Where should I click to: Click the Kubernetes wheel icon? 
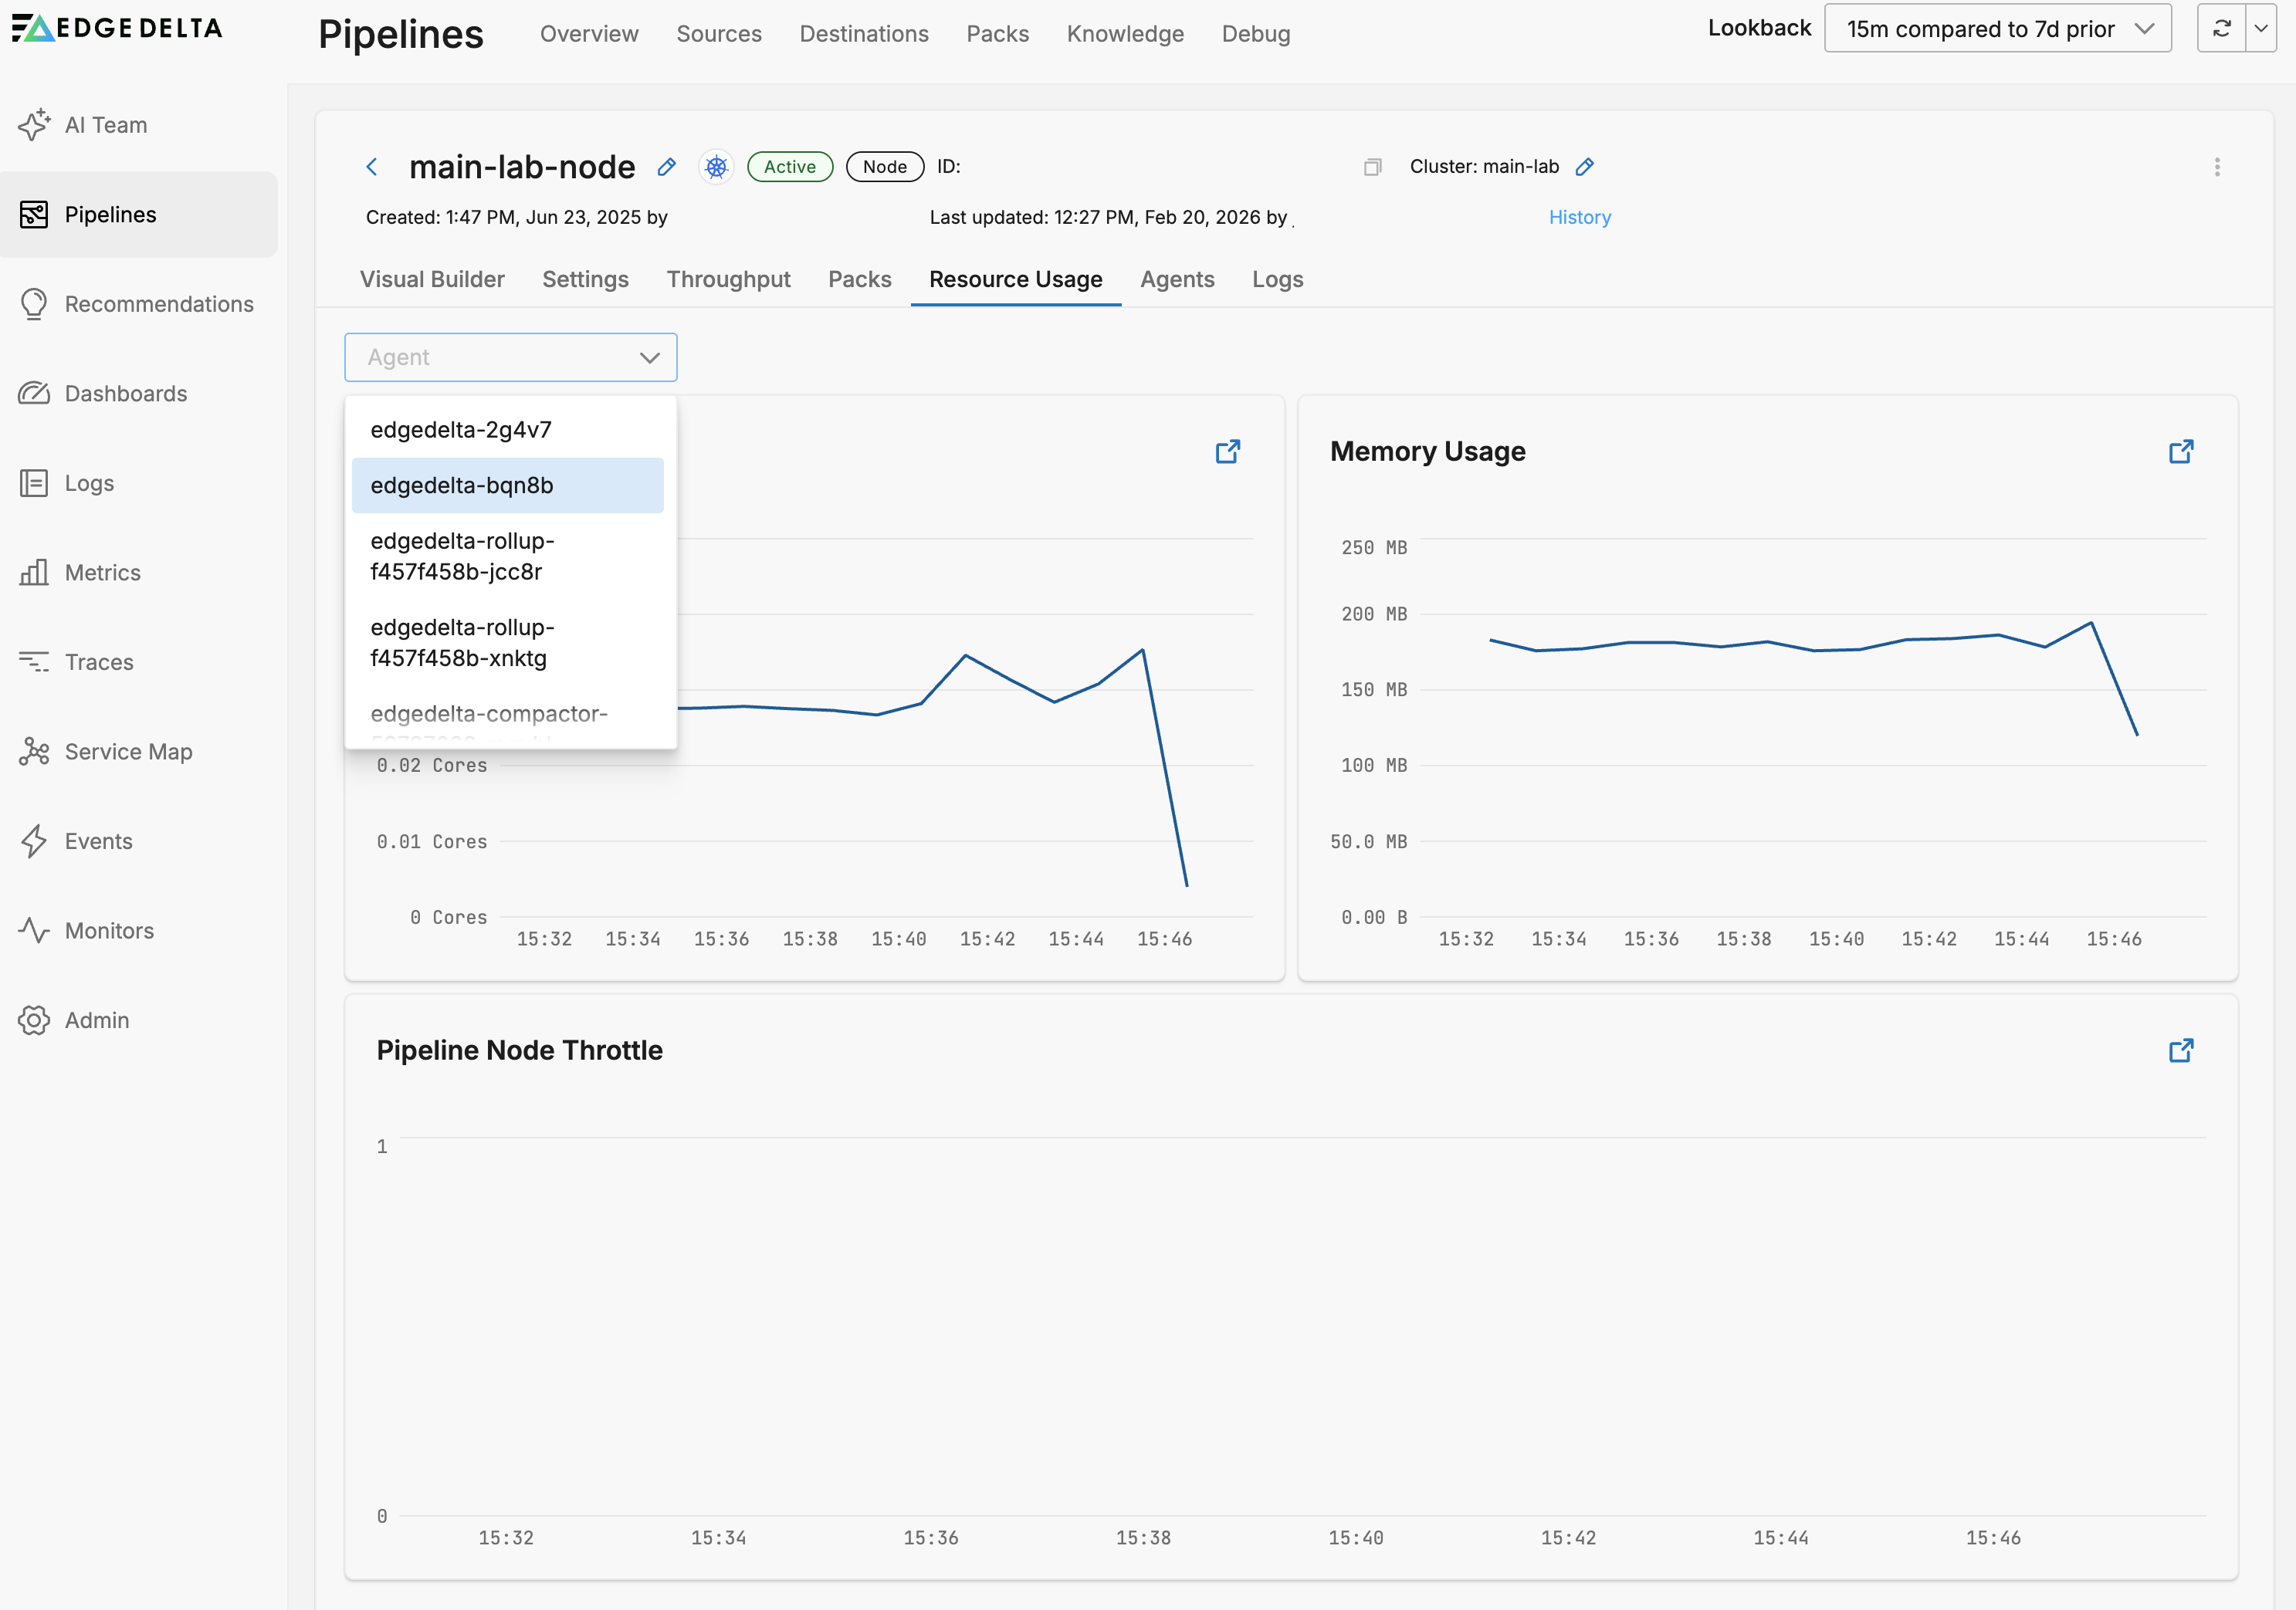click(716, 167)
